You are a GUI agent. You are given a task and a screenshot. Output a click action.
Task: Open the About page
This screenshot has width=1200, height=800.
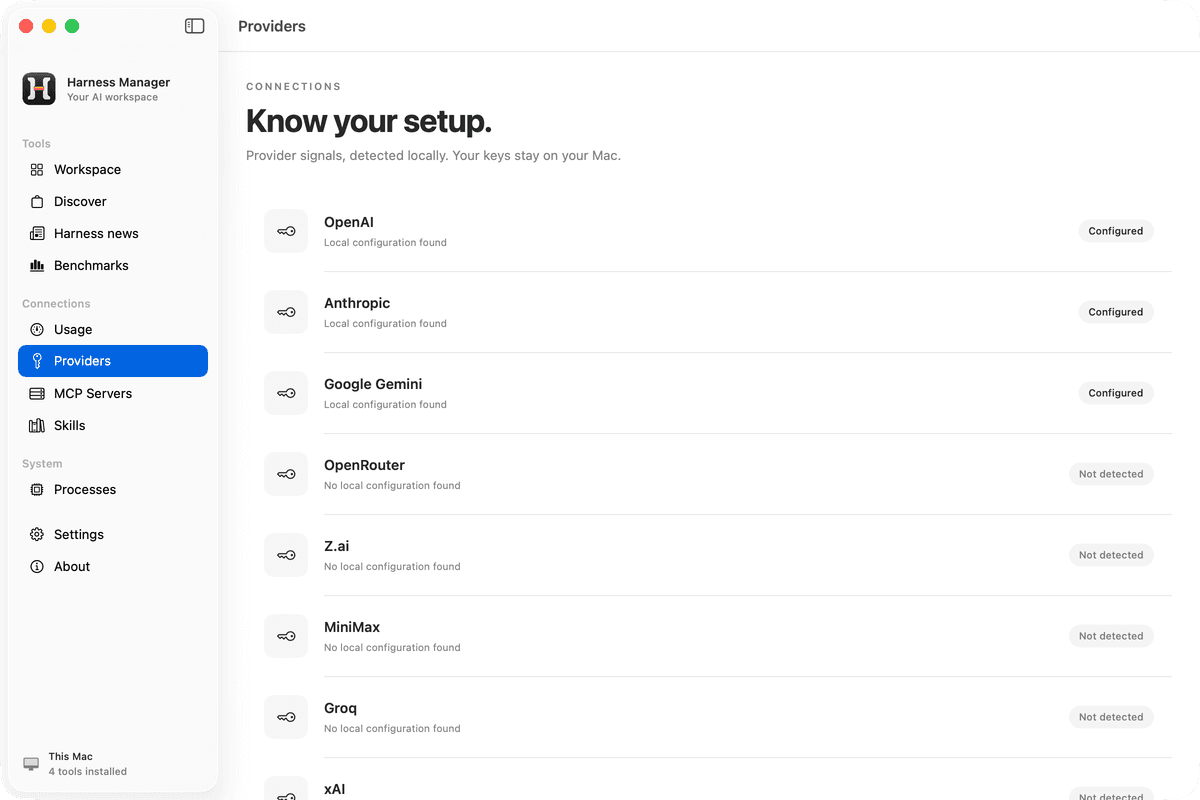(x=113, y=566)
